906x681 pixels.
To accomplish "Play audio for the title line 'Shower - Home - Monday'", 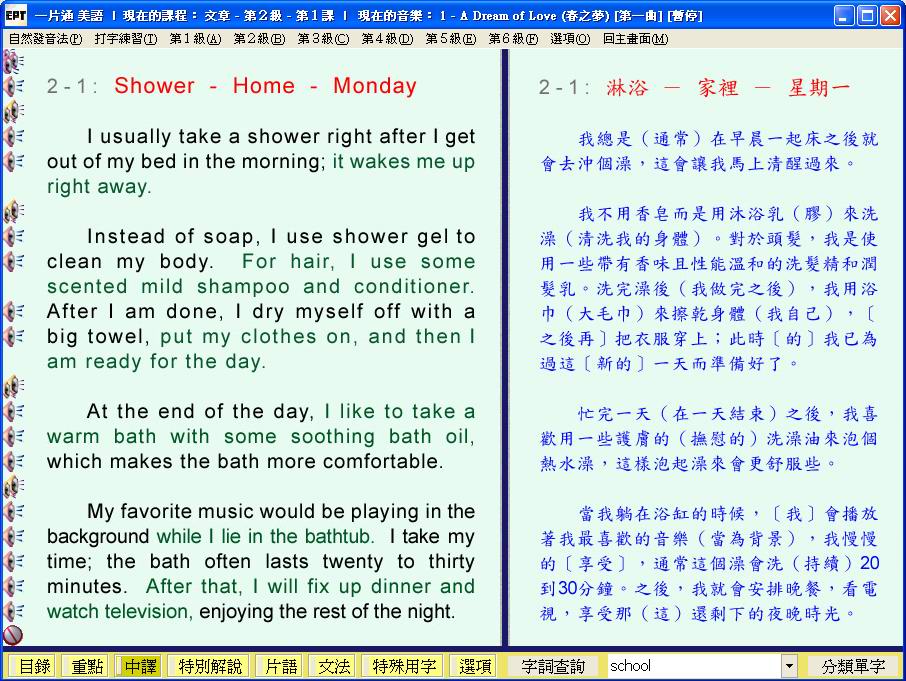I will [13, 86].
